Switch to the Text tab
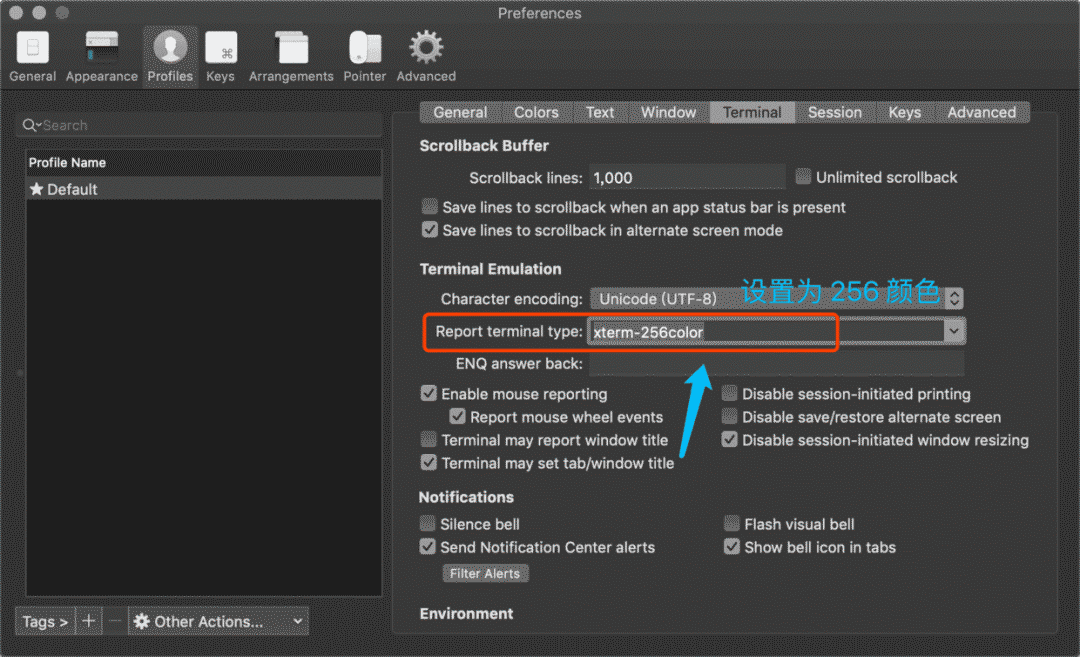 tap(600, 112)
